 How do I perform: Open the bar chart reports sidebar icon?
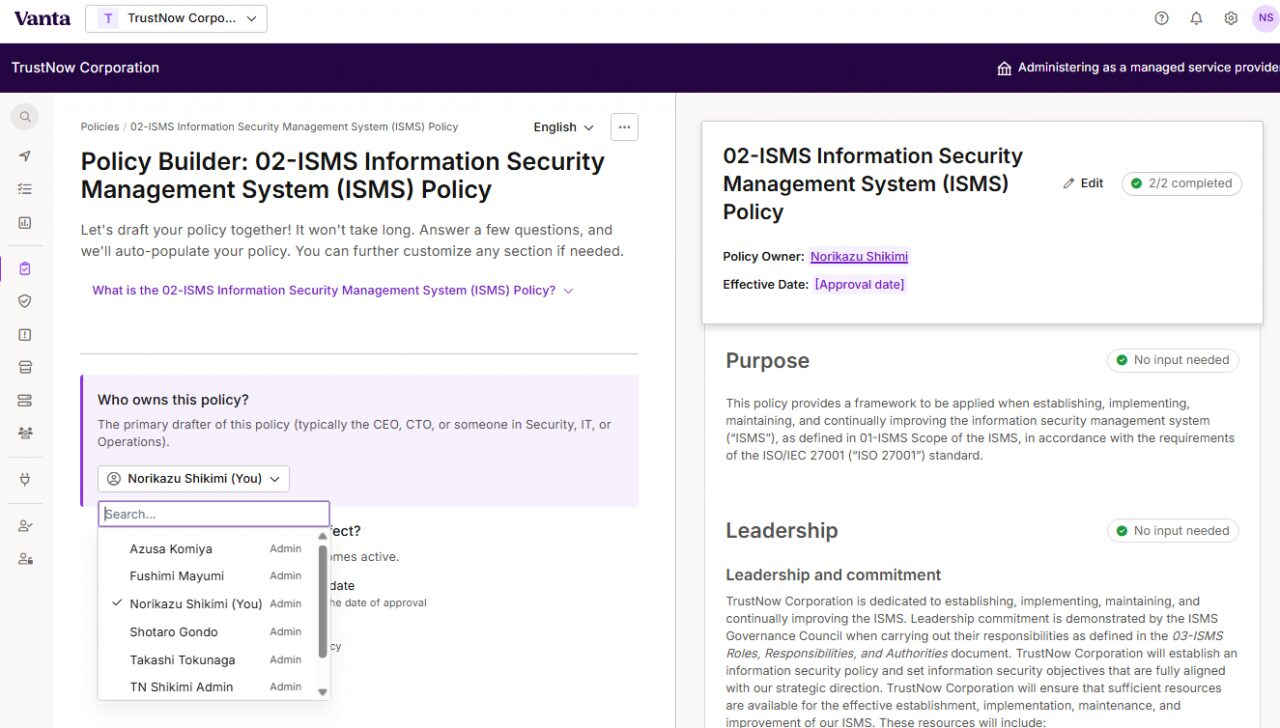point(25,223)
